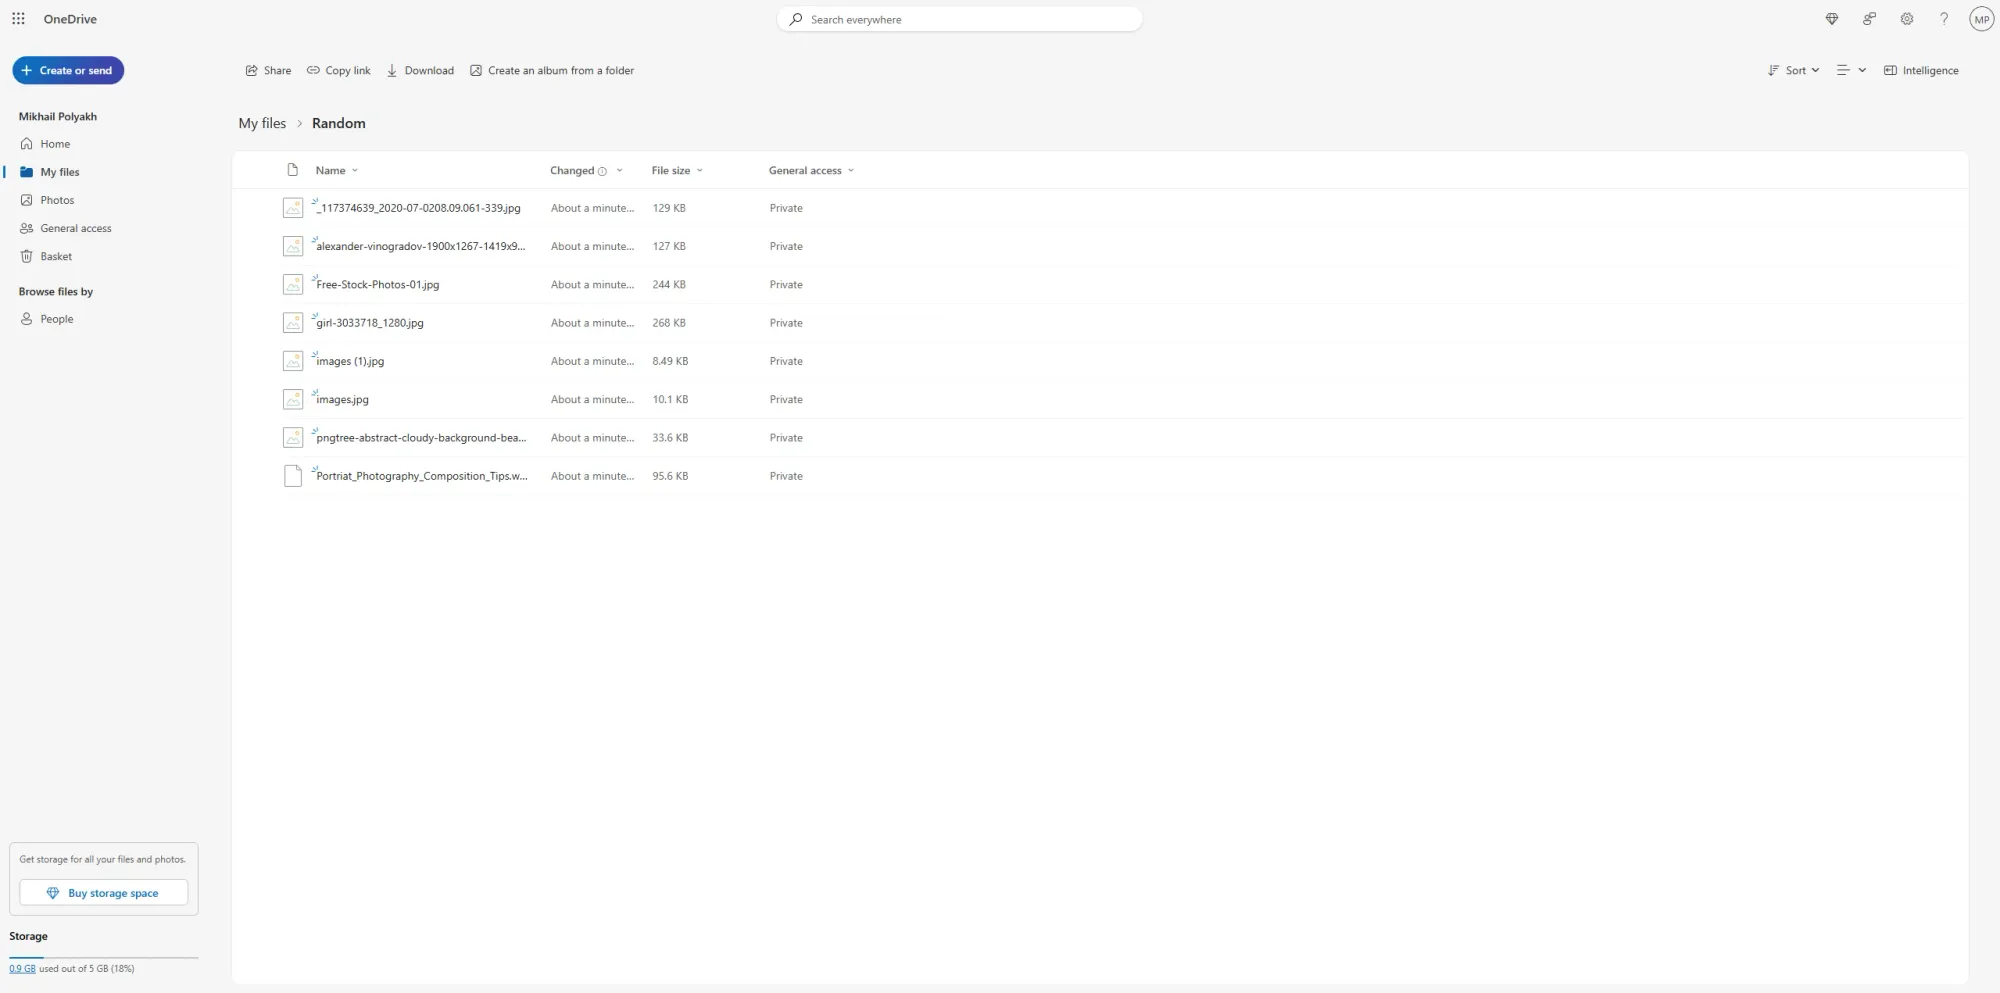
Task: Open the Basket in the sidebar
Action: [55, 256]
